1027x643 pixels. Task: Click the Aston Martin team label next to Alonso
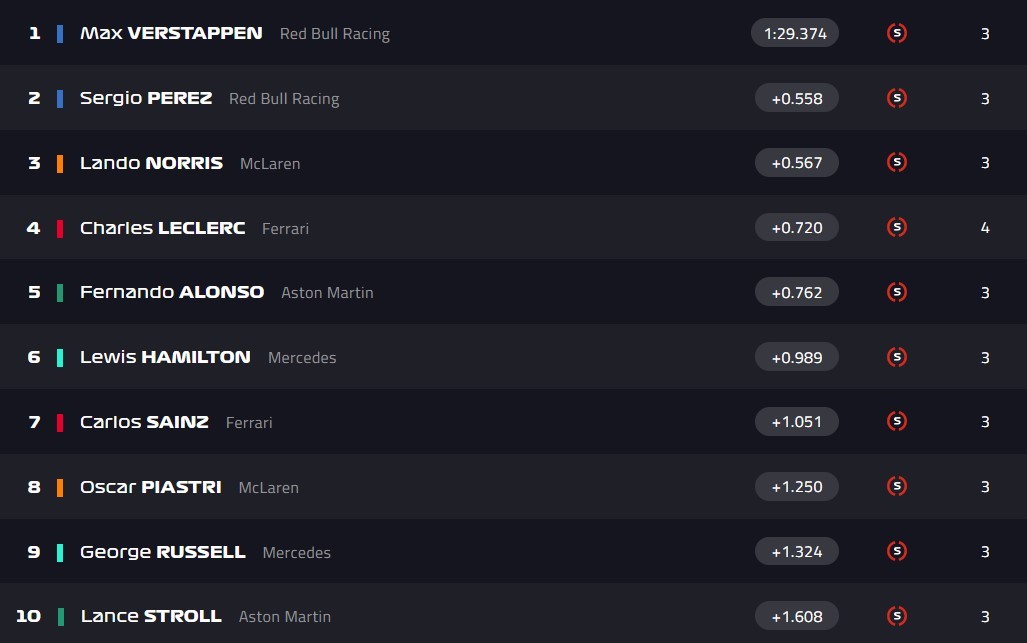pos(327,293)
